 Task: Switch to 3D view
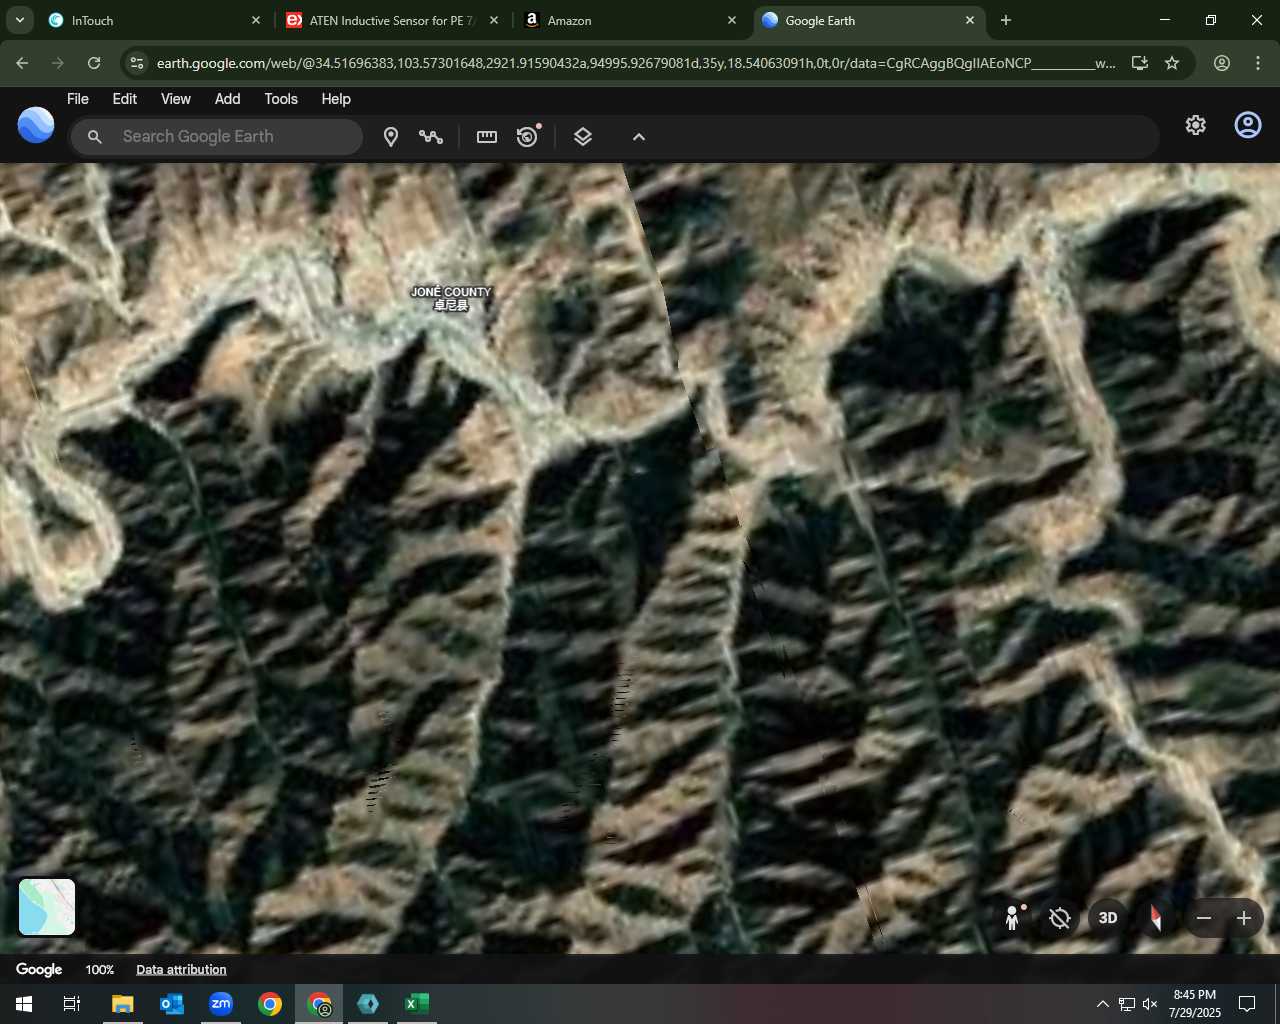[1108, 918]
